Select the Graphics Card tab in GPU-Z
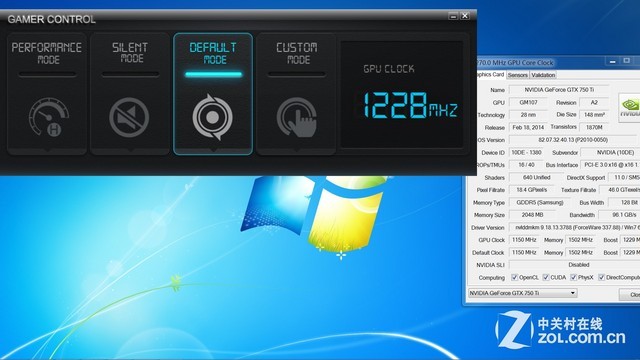Screen dimensions: 640x360 [x=491, y=75]
